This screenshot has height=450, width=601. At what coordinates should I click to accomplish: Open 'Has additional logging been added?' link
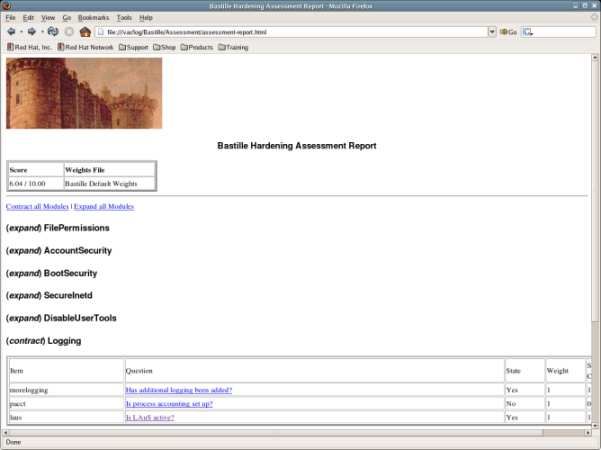[x=179, y=390]
